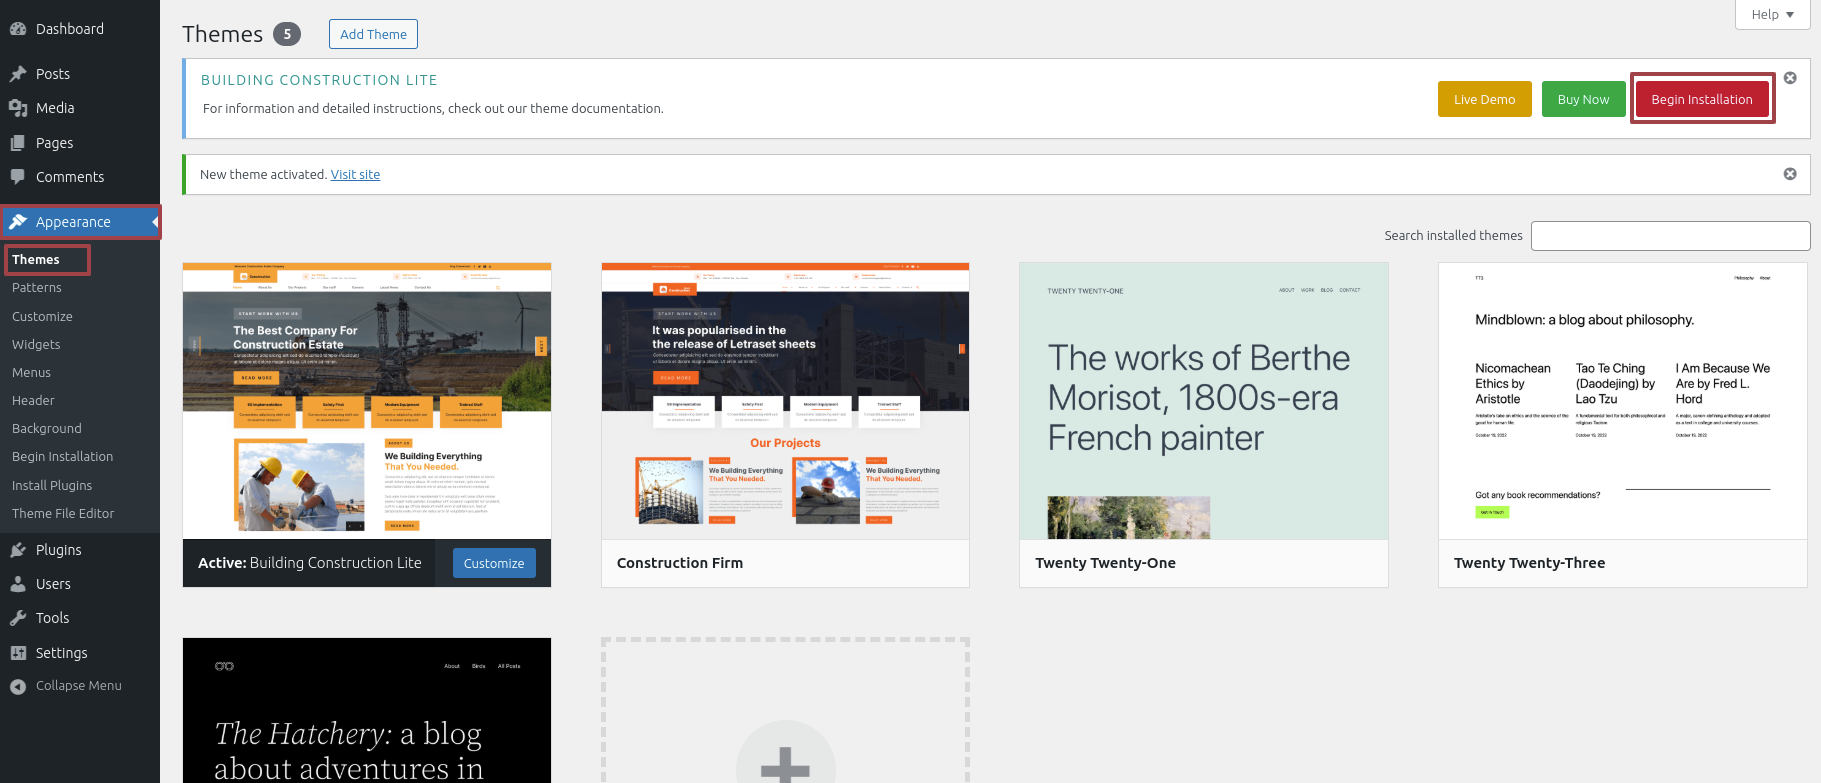
Task: Focus the Search installed themes field
Action: click(x=1670, y=236)
